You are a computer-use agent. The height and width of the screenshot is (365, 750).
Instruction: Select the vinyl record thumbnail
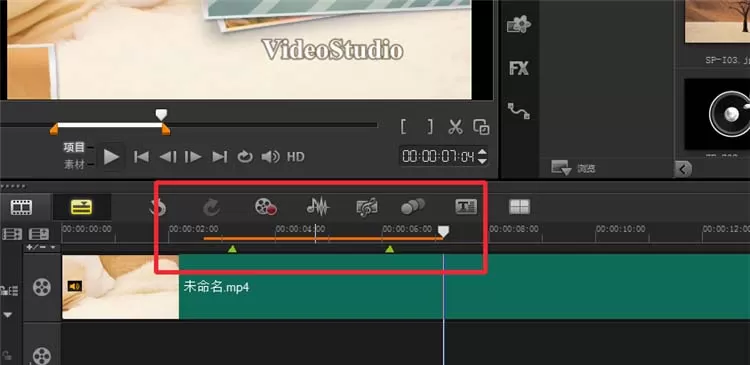(x=717, y=114)
